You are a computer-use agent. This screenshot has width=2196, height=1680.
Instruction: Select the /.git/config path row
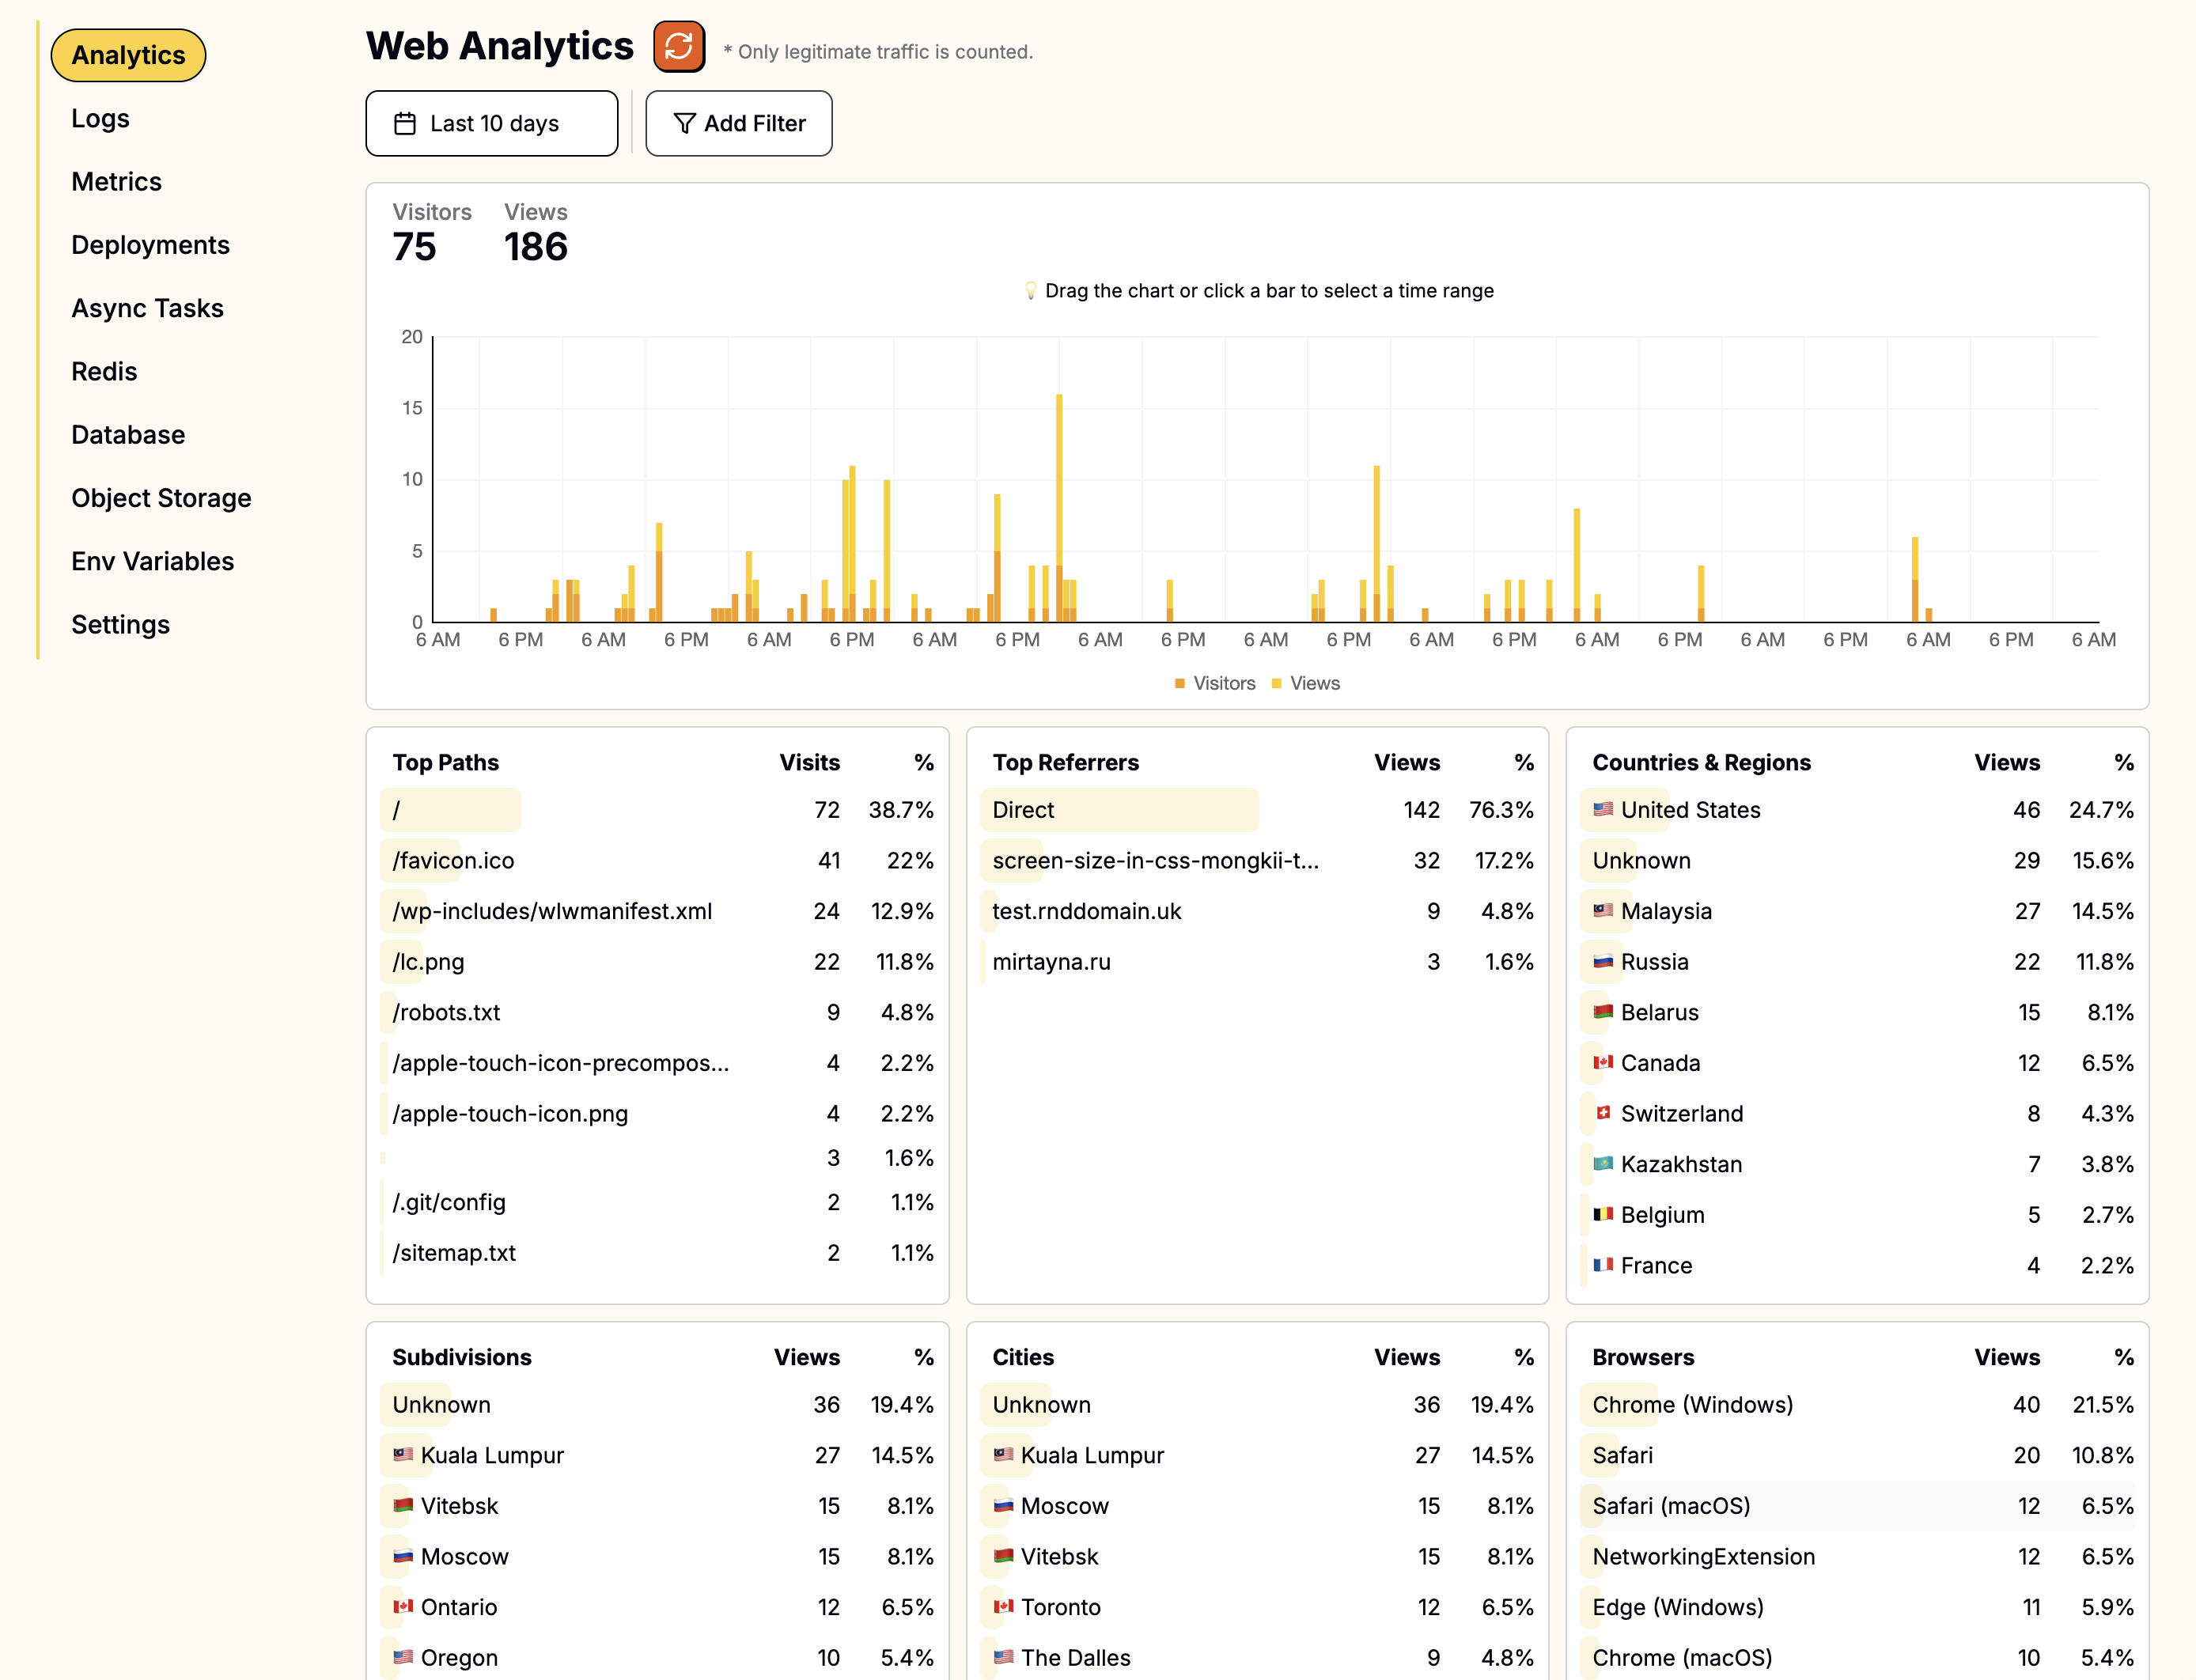[658, 1202]
